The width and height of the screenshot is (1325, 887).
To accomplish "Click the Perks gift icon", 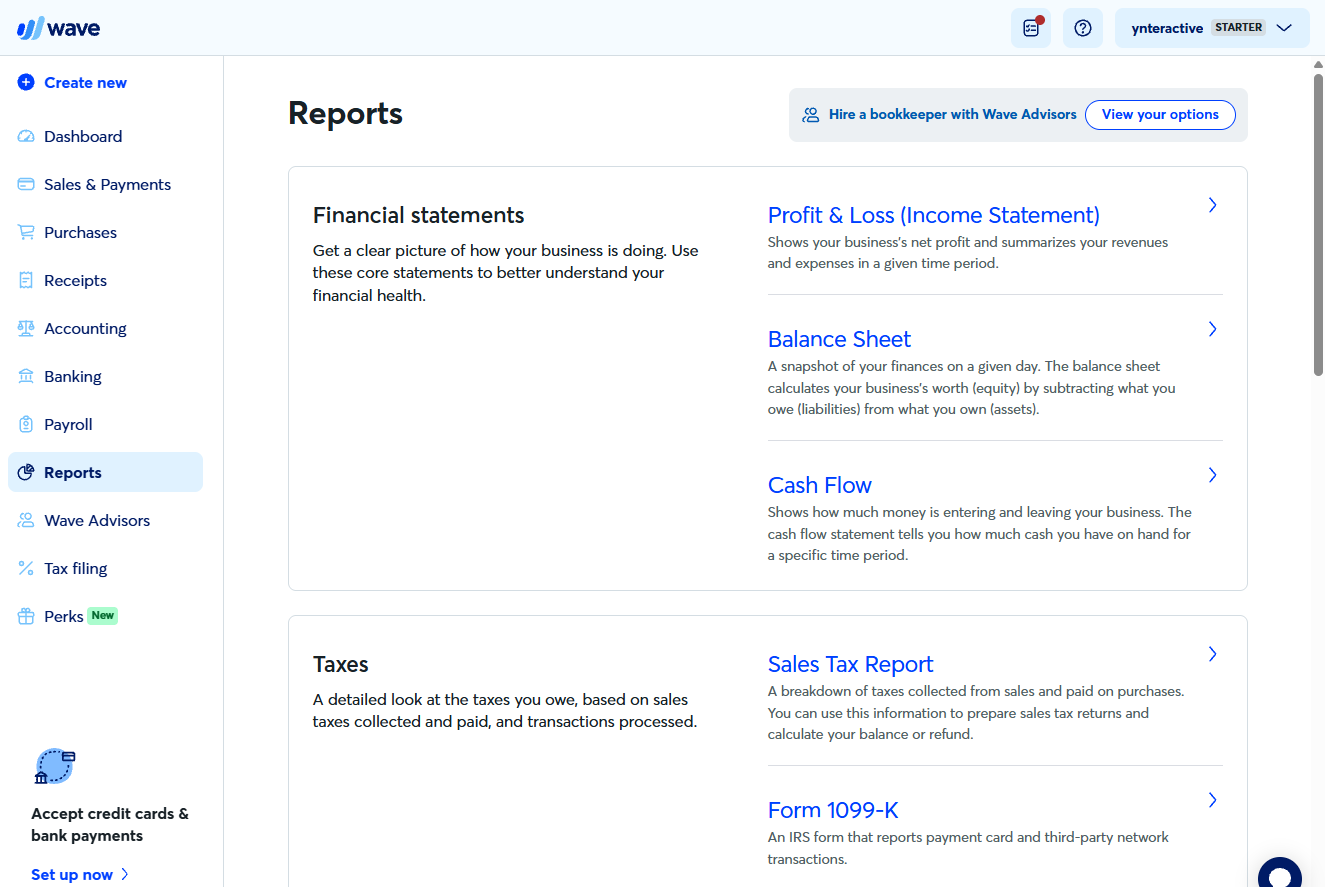I will coord(26,617).
